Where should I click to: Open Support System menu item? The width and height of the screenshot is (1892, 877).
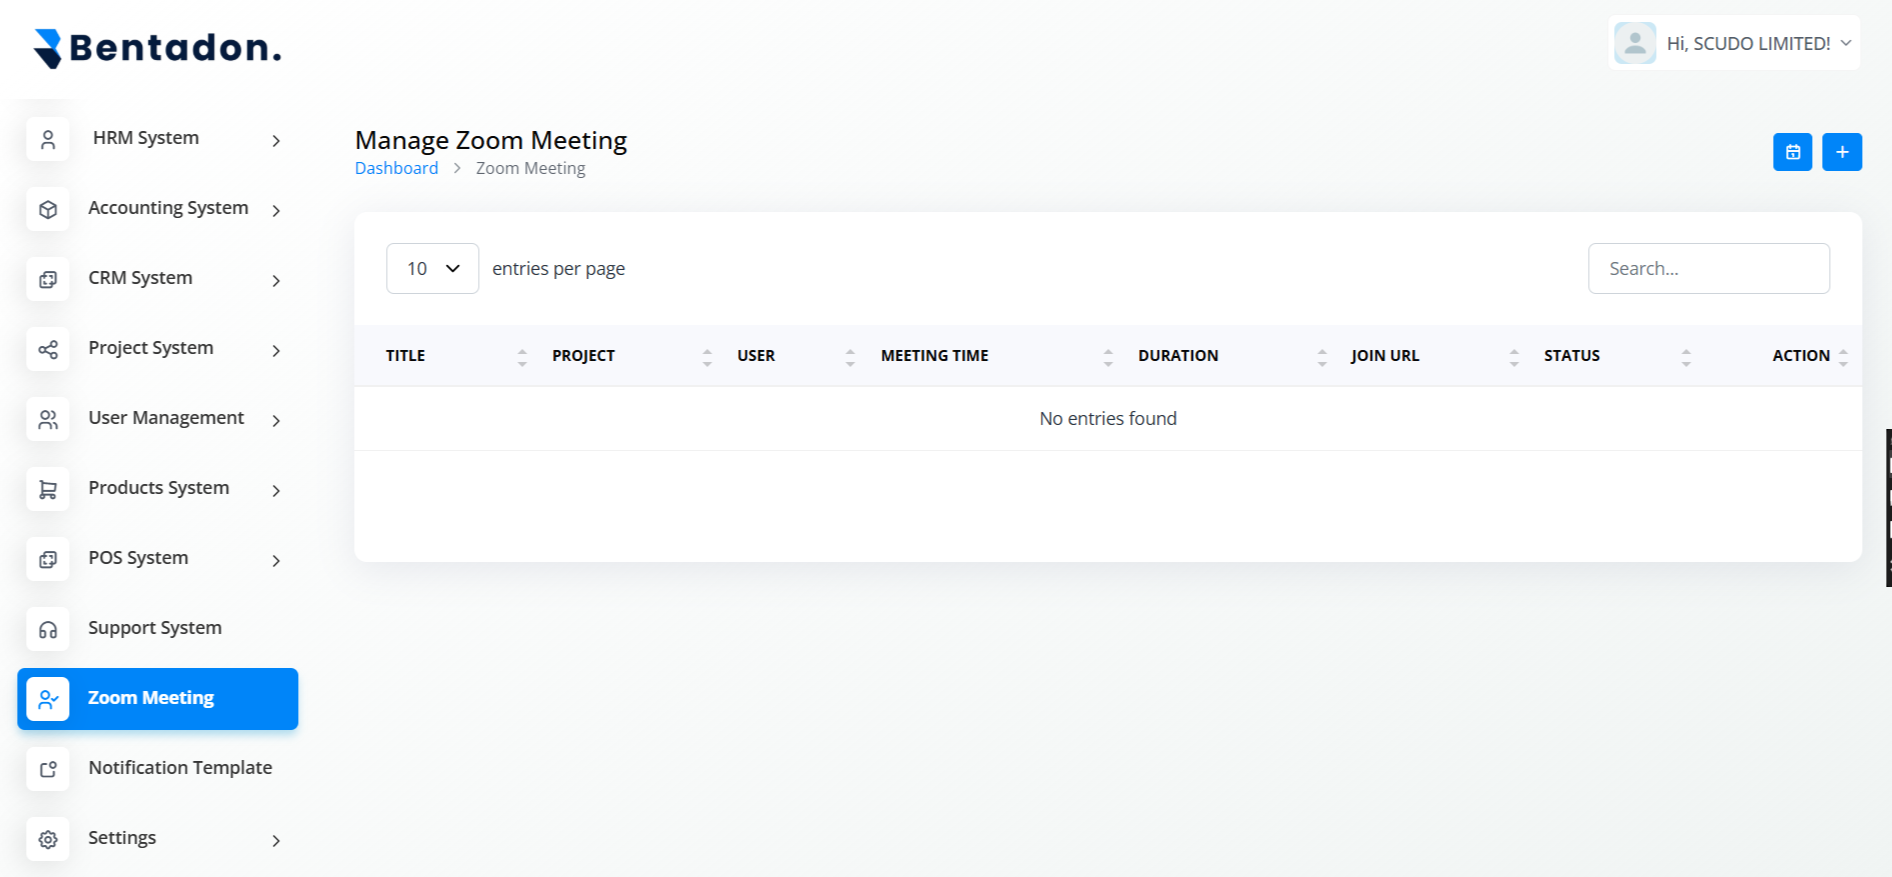click(x=158, y=629)
